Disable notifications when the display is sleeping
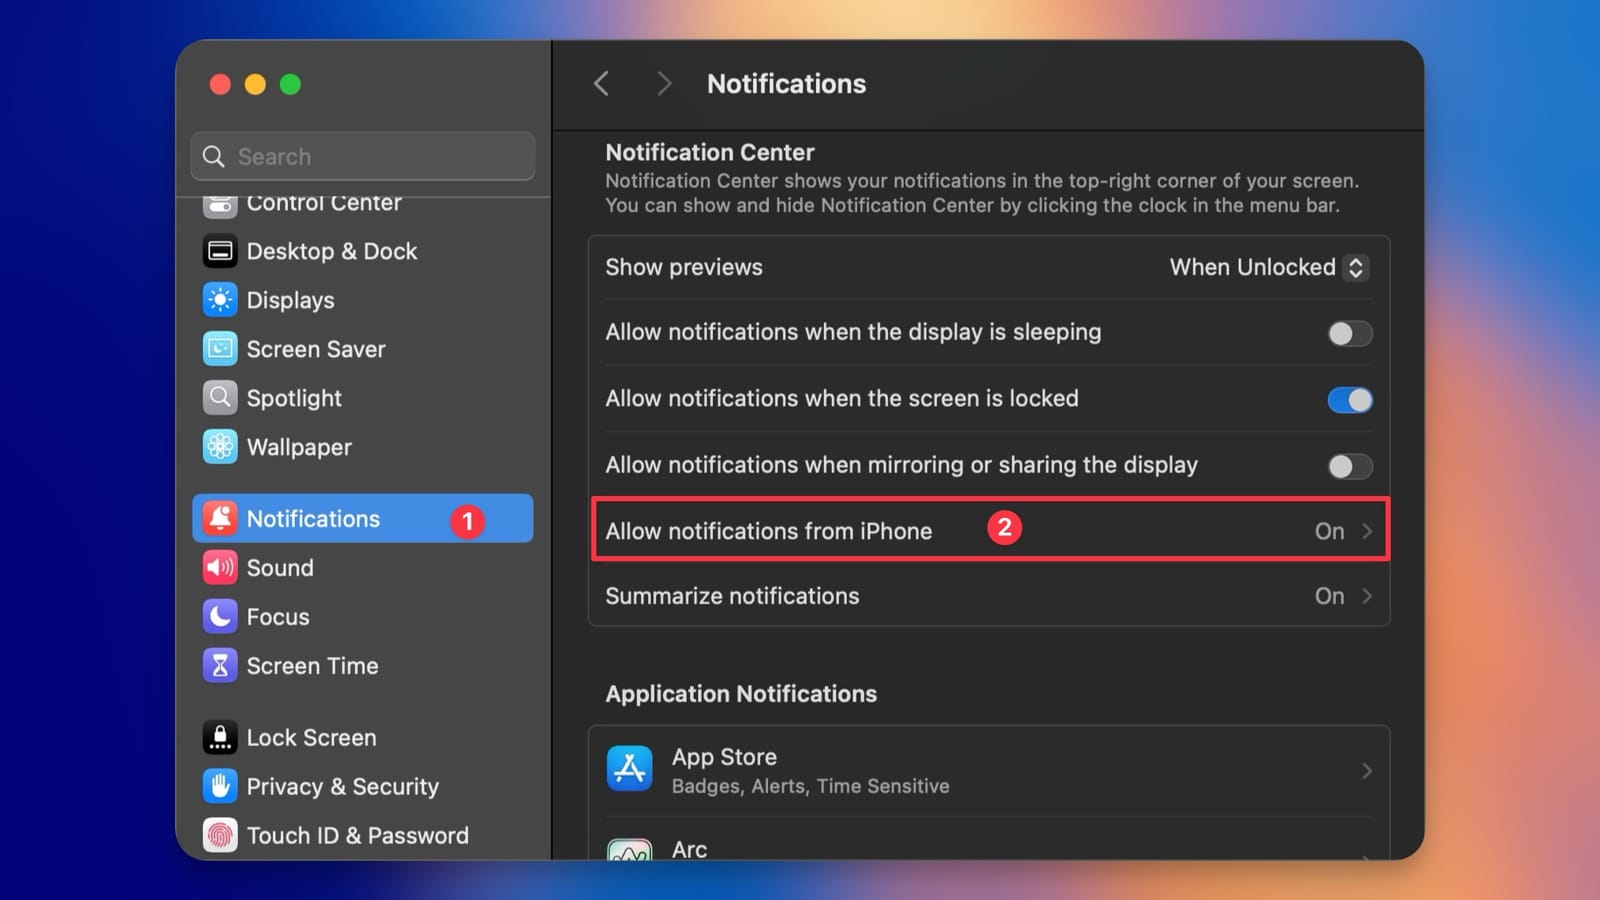 pyautogui.click(x=1349, y=334)
